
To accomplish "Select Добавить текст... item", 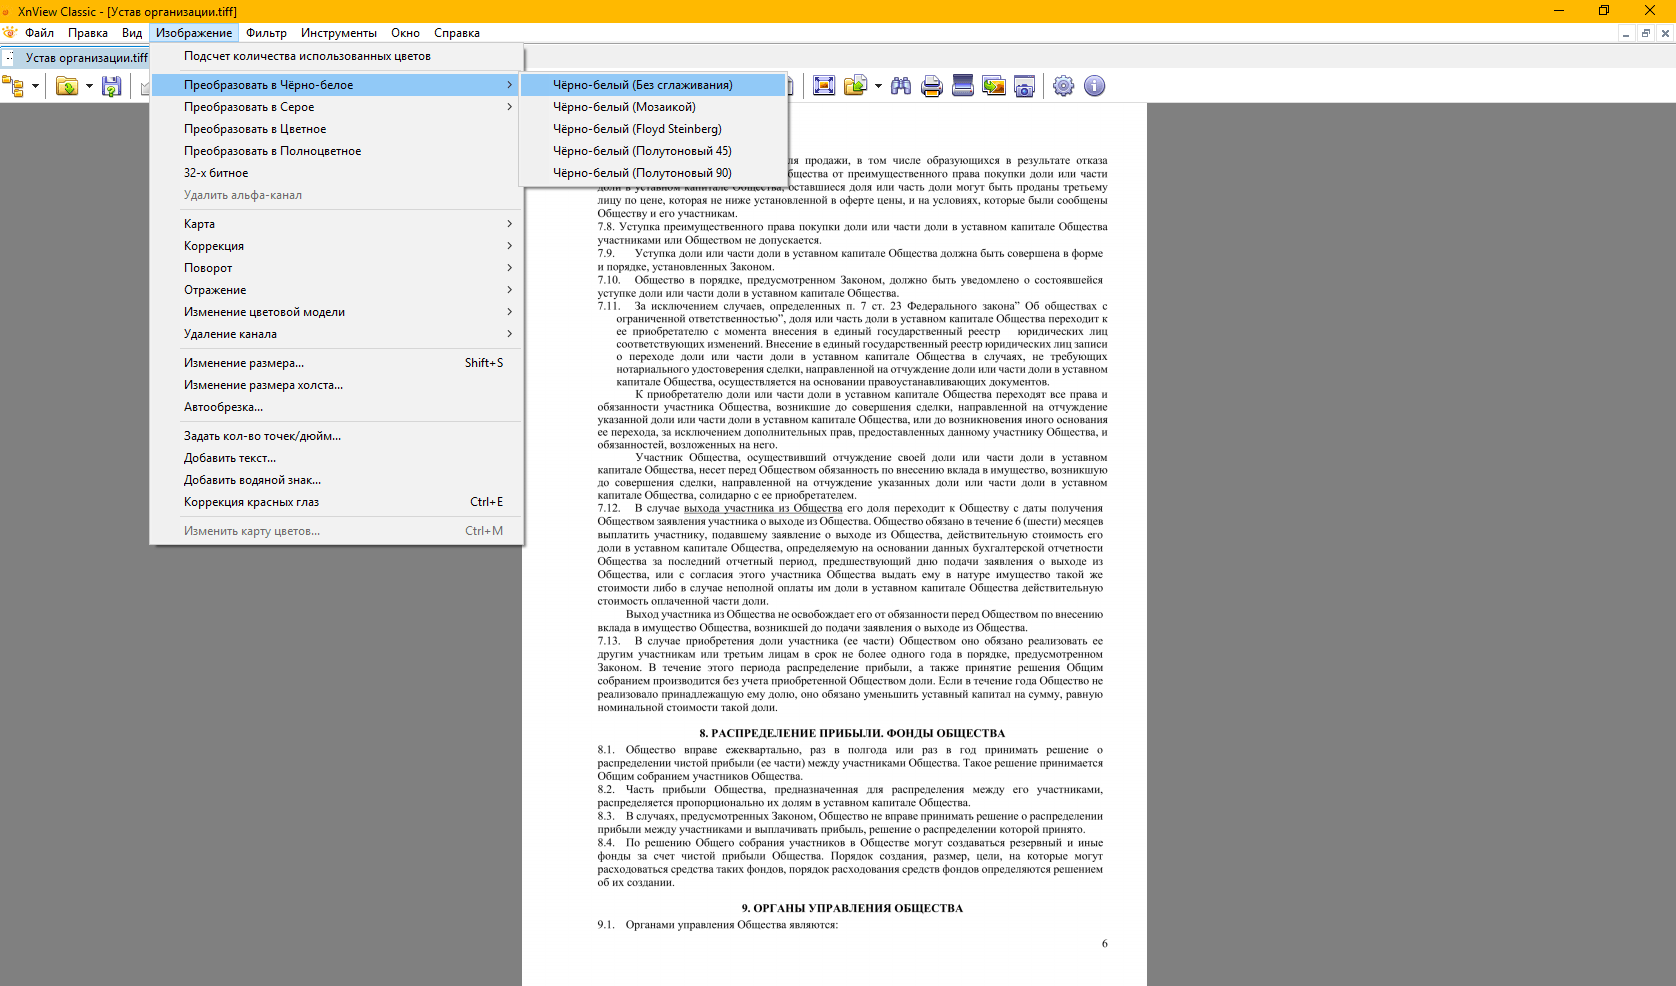I will coord(337,458).
